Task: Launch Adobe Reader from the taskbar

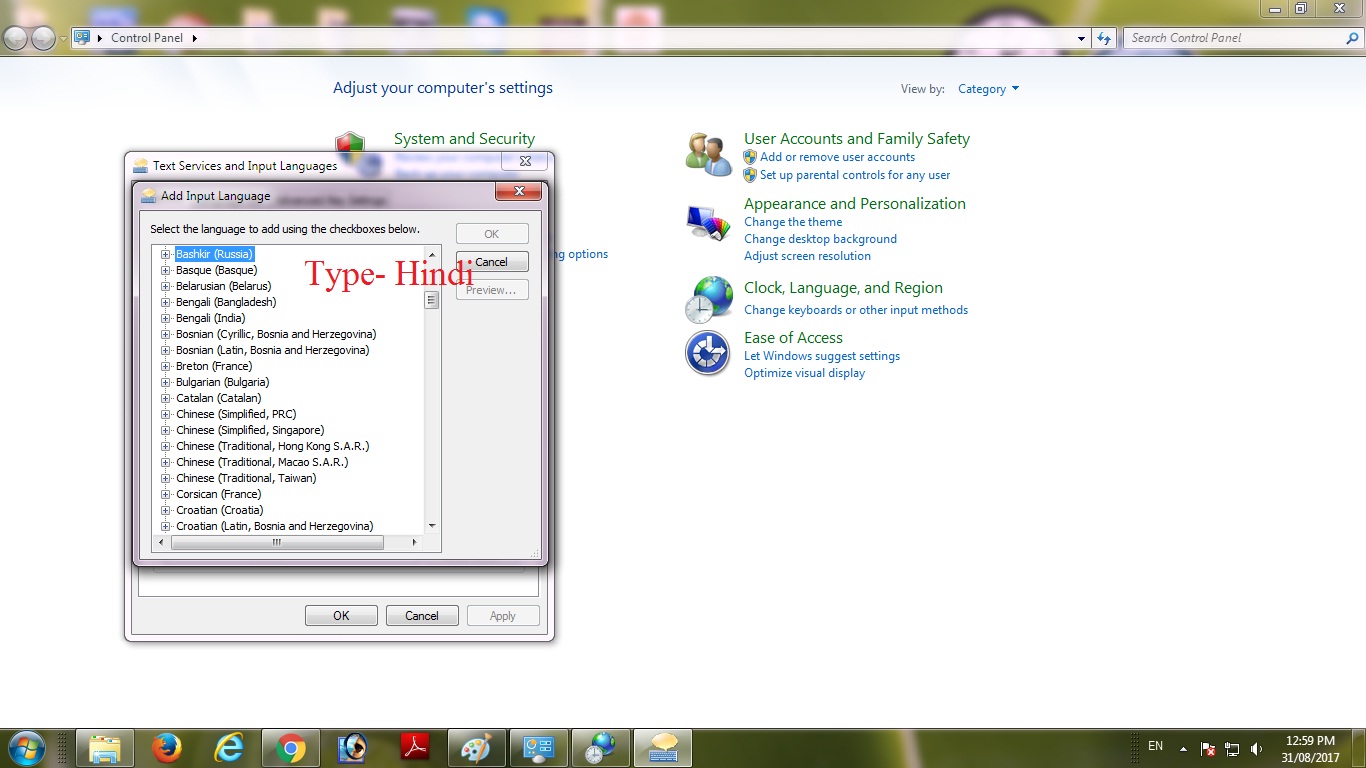Action: point(414,747)
